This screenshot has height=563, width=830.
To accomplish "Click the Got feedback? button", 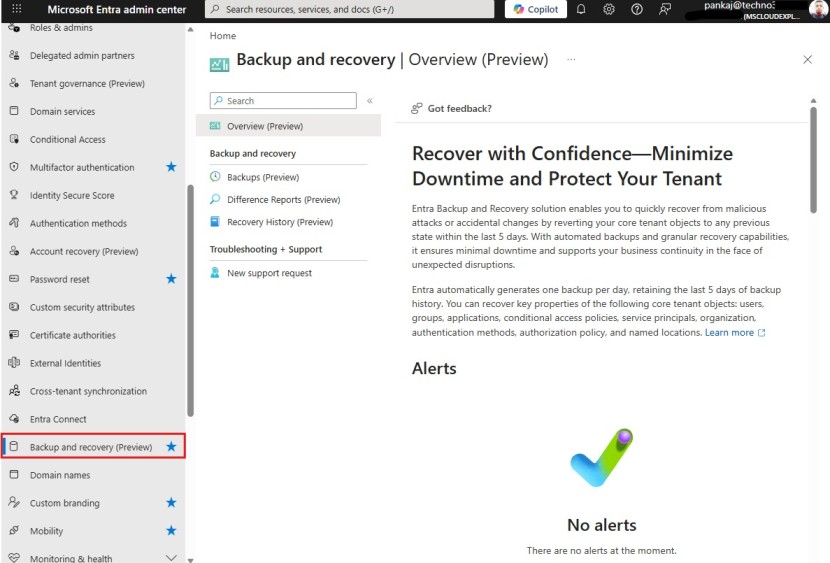I will tap(451, 108).
